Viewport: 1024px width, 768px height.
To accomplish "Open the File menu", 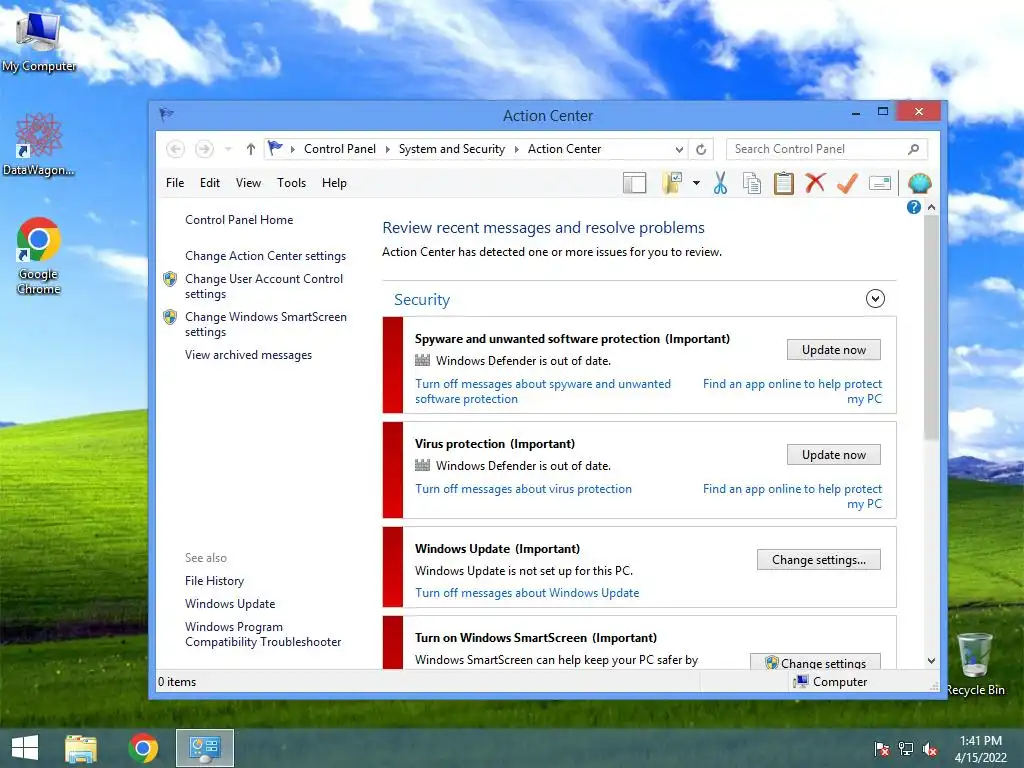I will click(x=175, y=183).
